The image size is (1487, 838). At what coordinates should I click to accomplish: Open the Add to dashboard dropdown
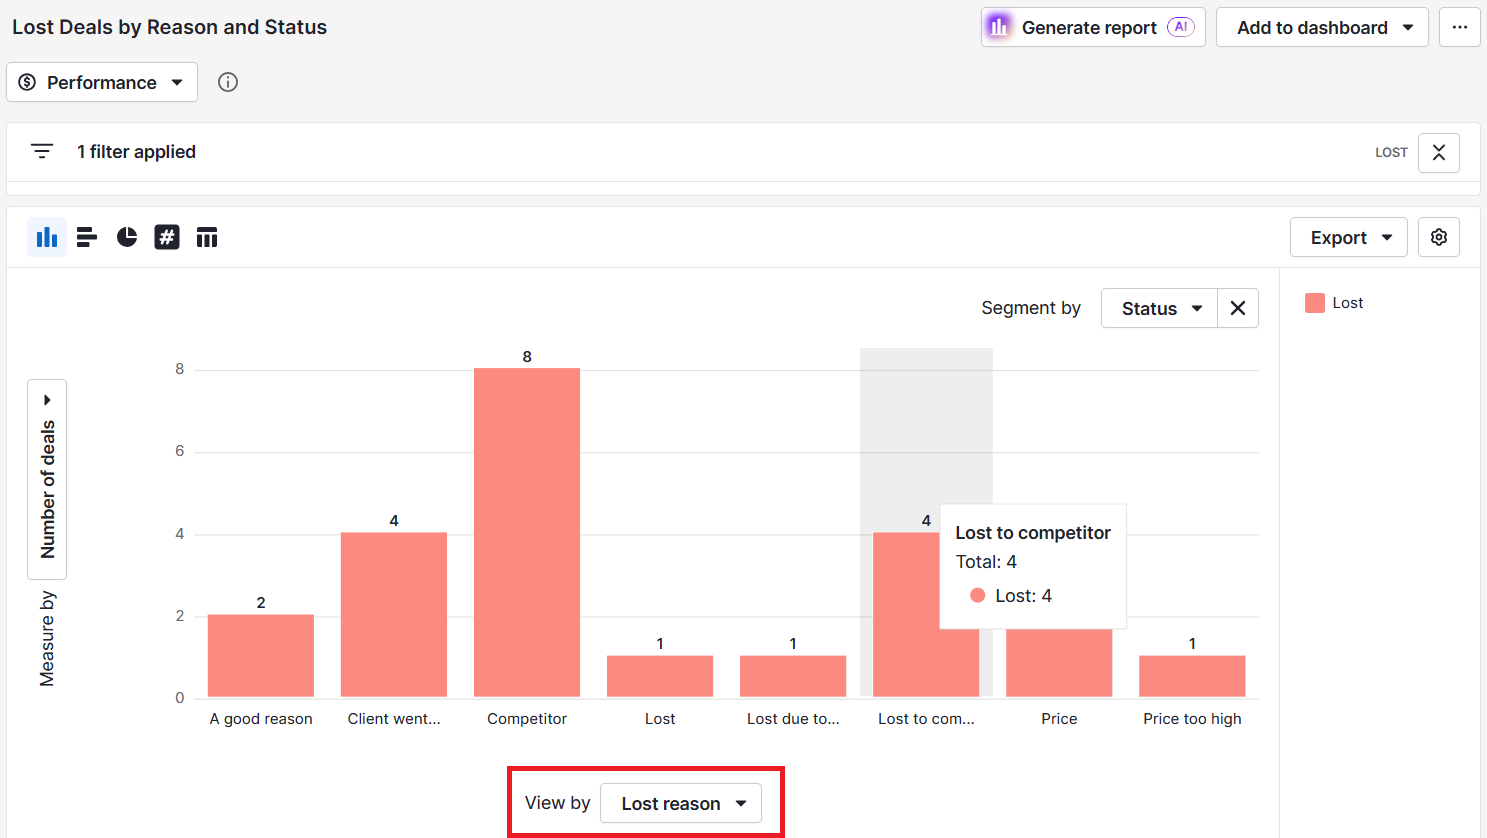[1322, 27]
